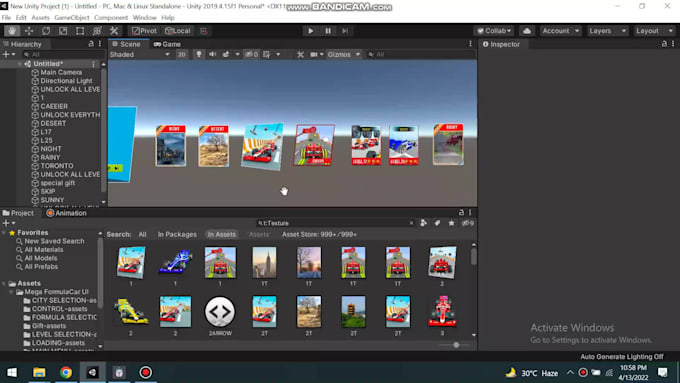Open the Layout dropdown

[654, 31]
